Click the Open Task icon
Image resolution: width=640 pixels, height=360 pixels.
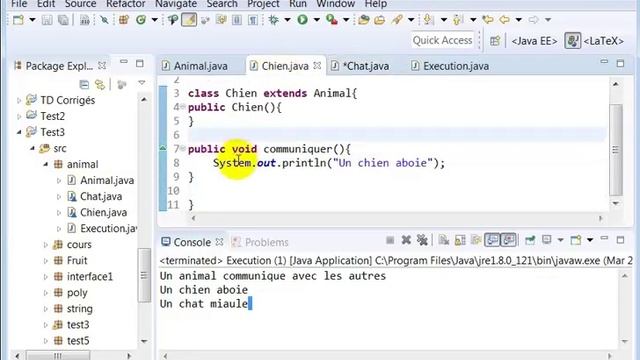coord(380,20)
